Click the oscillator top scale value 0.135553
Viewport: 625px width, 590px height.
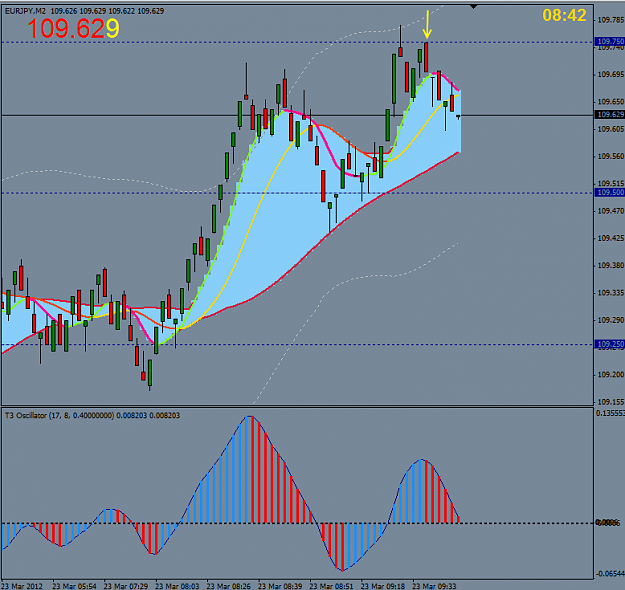tap(610, 413)
